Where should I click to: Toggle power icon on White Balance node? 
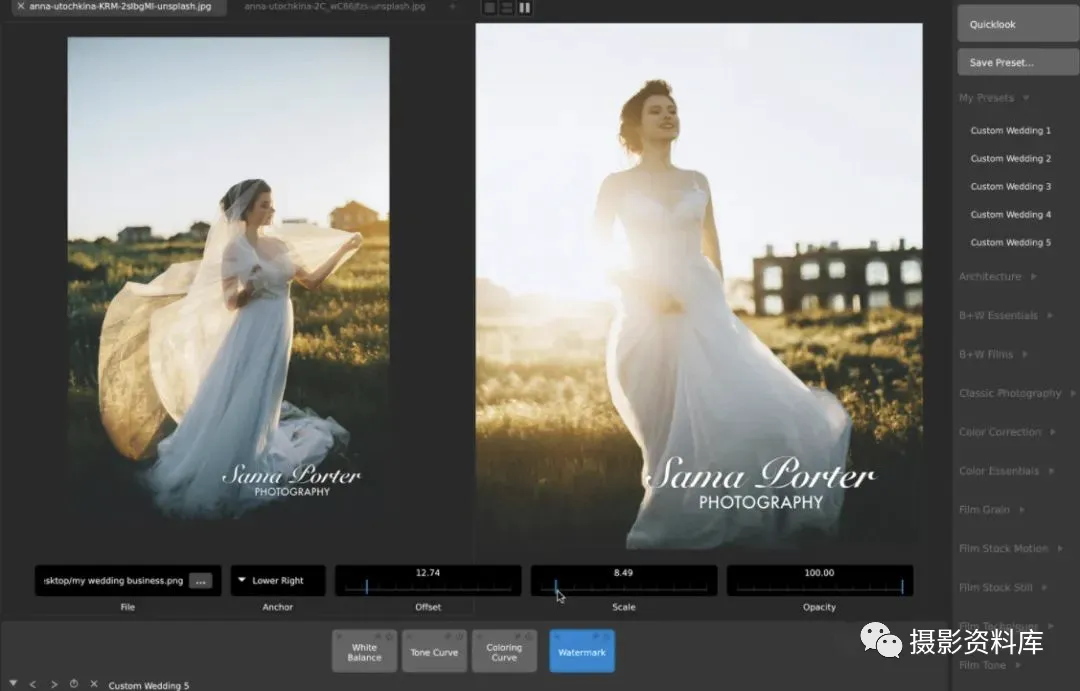(x=389, y=636)
